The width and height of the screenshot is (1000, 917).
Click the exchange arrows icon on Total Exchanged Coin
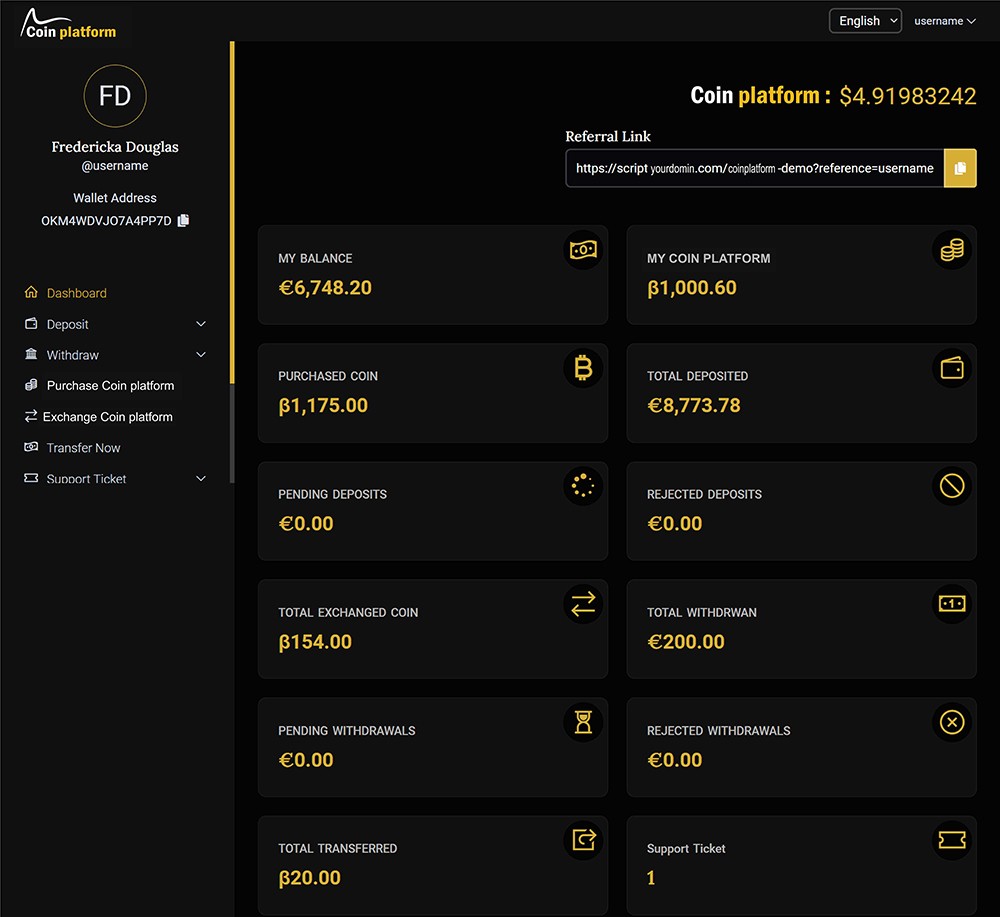coord(583,604)
